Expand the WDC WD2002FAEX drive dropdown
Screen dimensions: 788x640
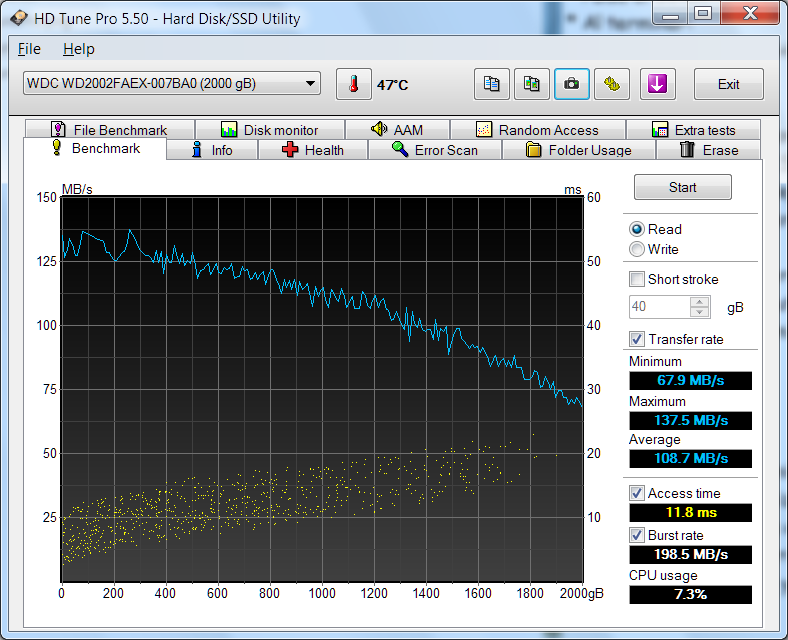(x=171, y=83)
